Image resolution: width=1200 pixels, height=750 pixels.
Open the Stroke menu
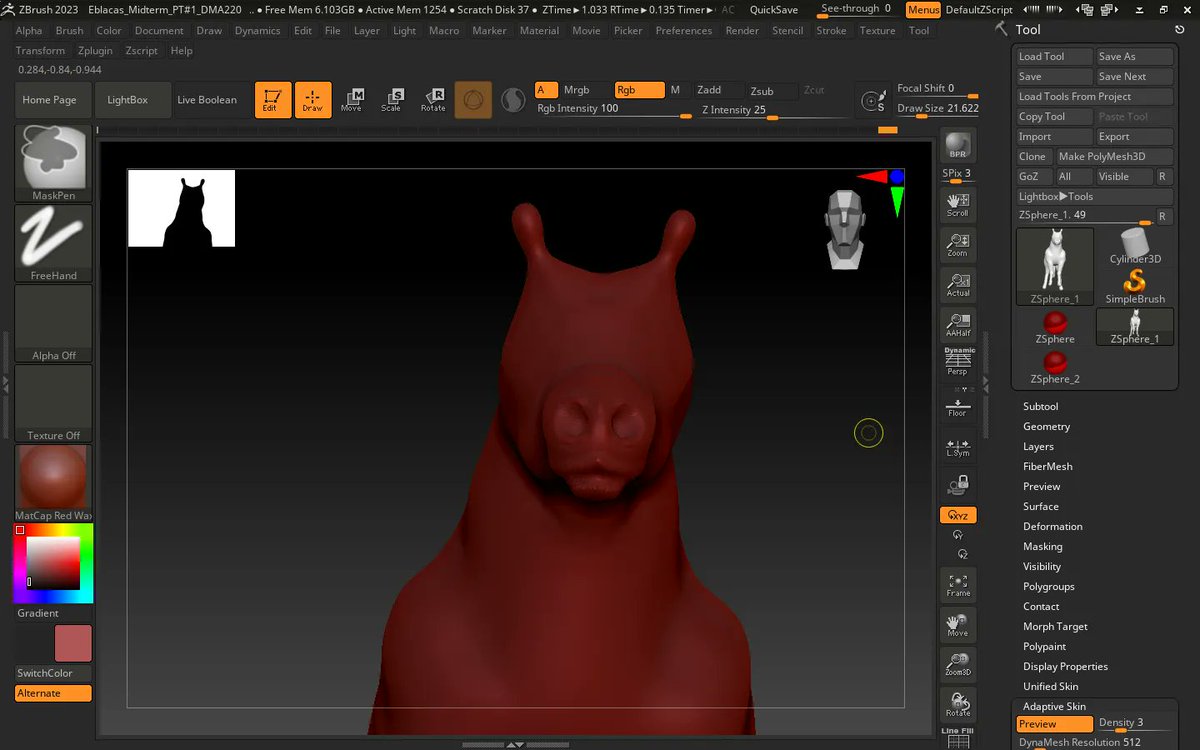click(831, 30)
